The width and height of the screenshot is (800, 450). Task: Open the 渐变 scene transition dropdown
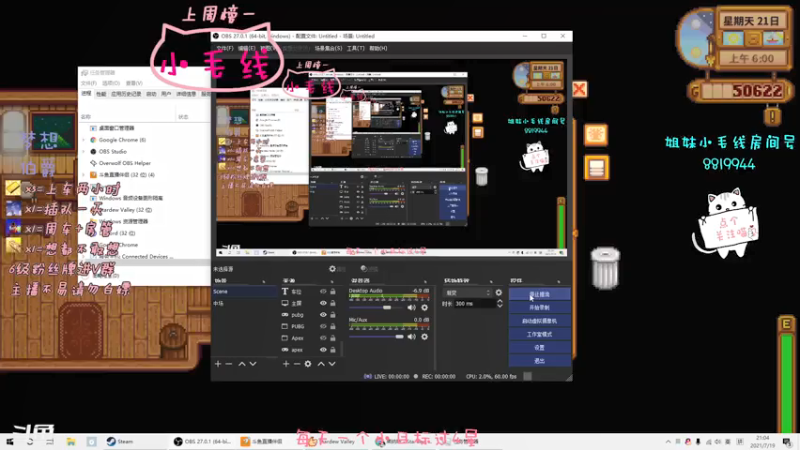pyautogui.click(x=467, y=293)
